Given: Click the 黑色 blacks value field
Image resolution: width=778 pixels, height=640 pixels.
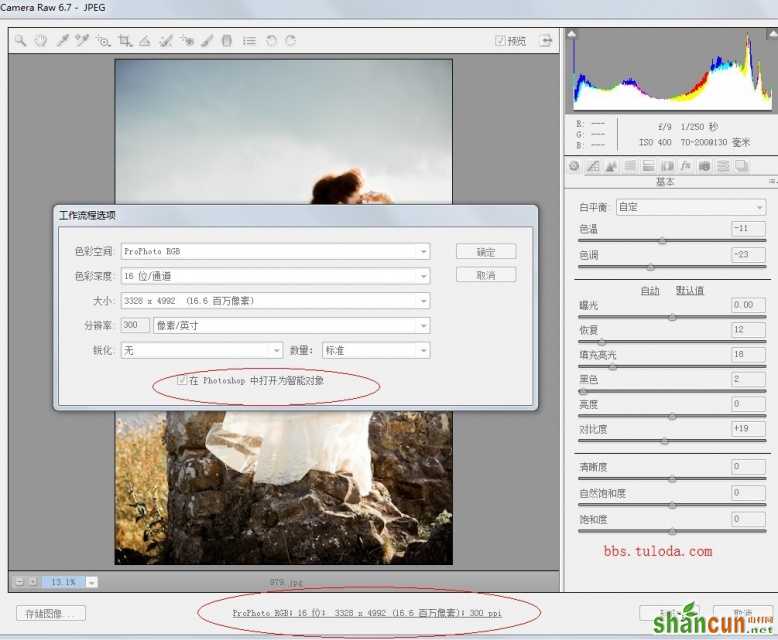Looking at the screenshot, I should click(748, 379).
